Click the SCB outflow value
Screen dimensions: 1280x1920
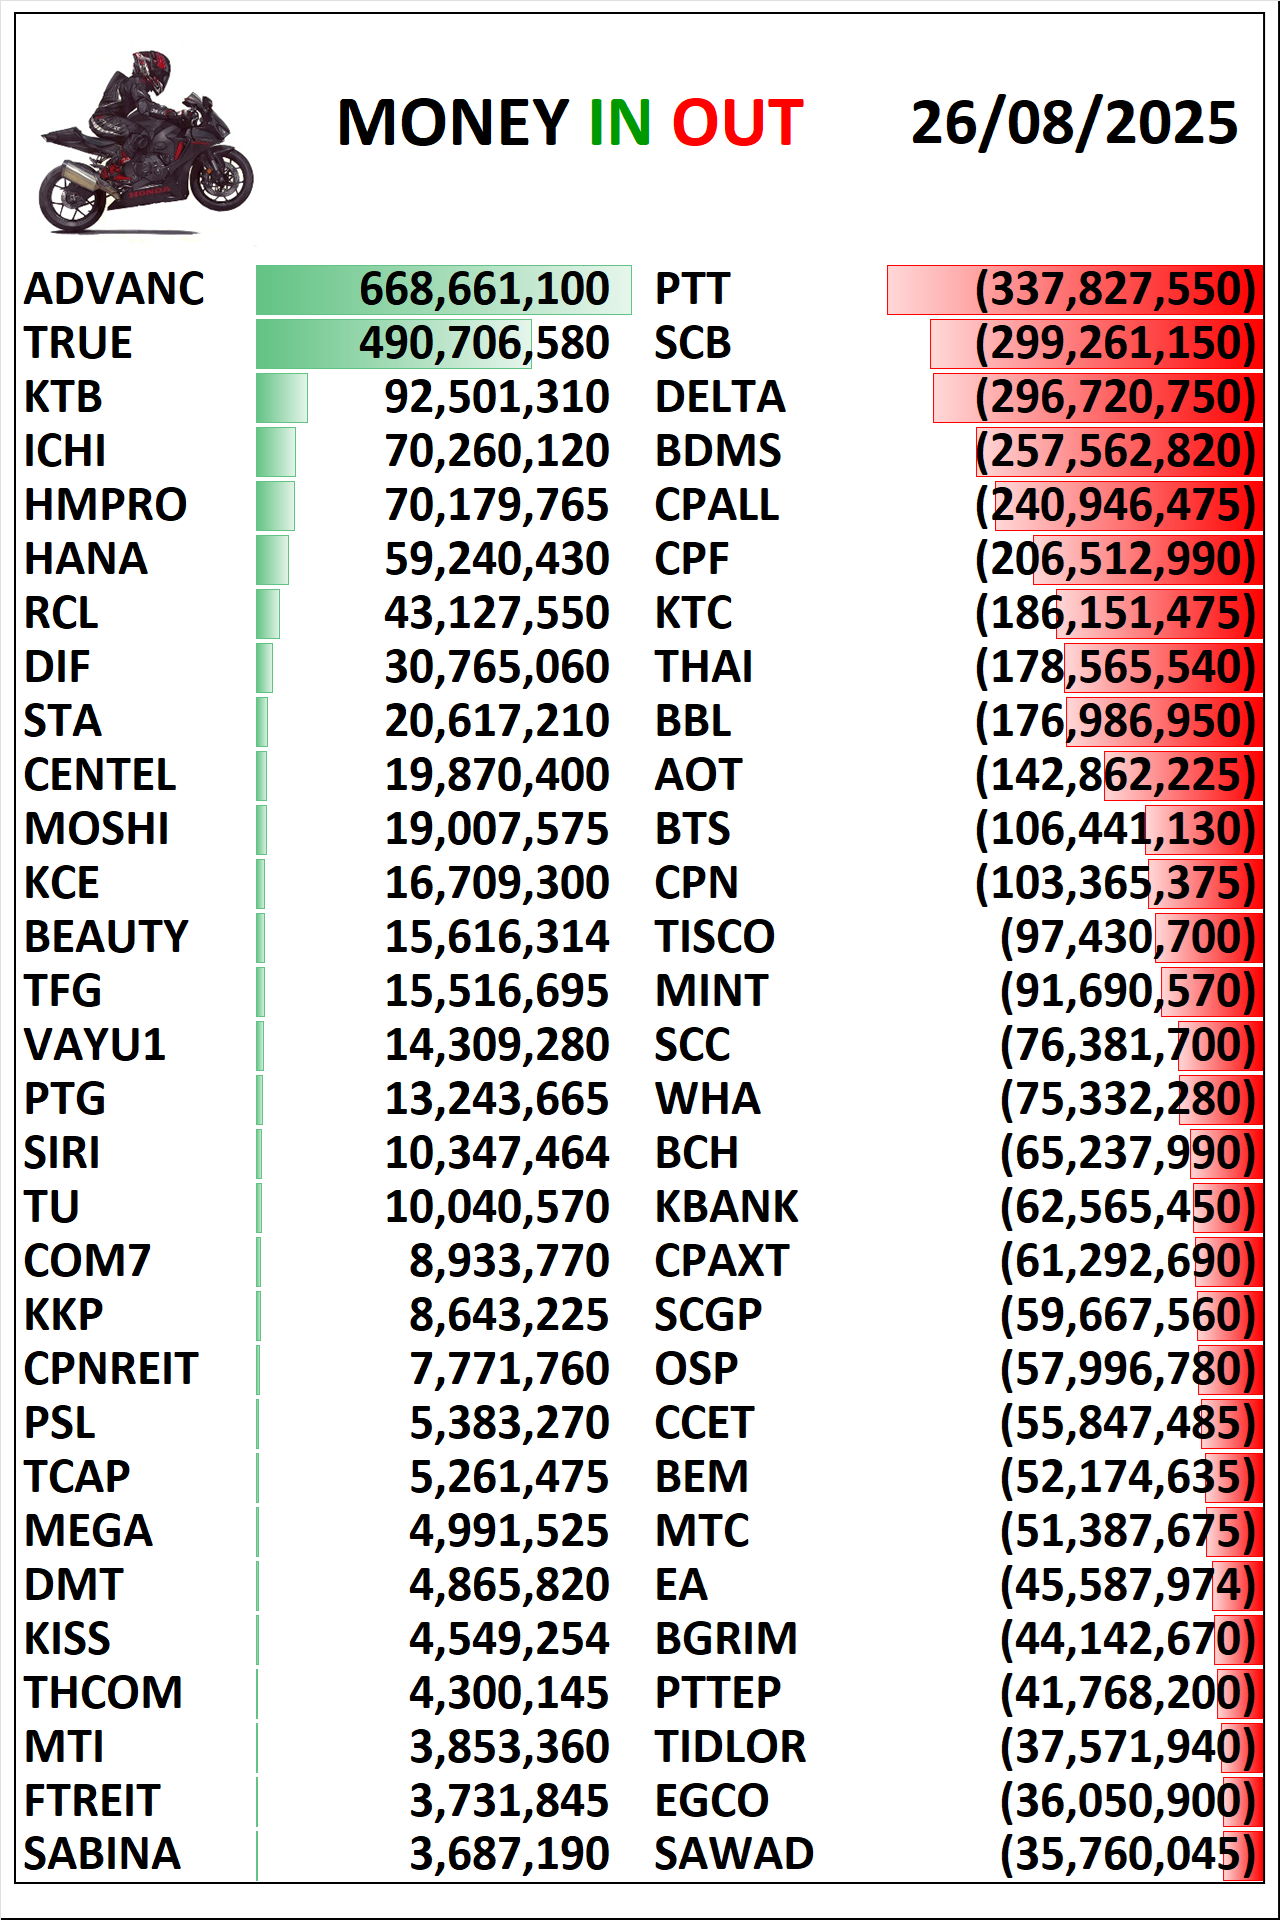pyautogui.click(x=1115, y=343)
